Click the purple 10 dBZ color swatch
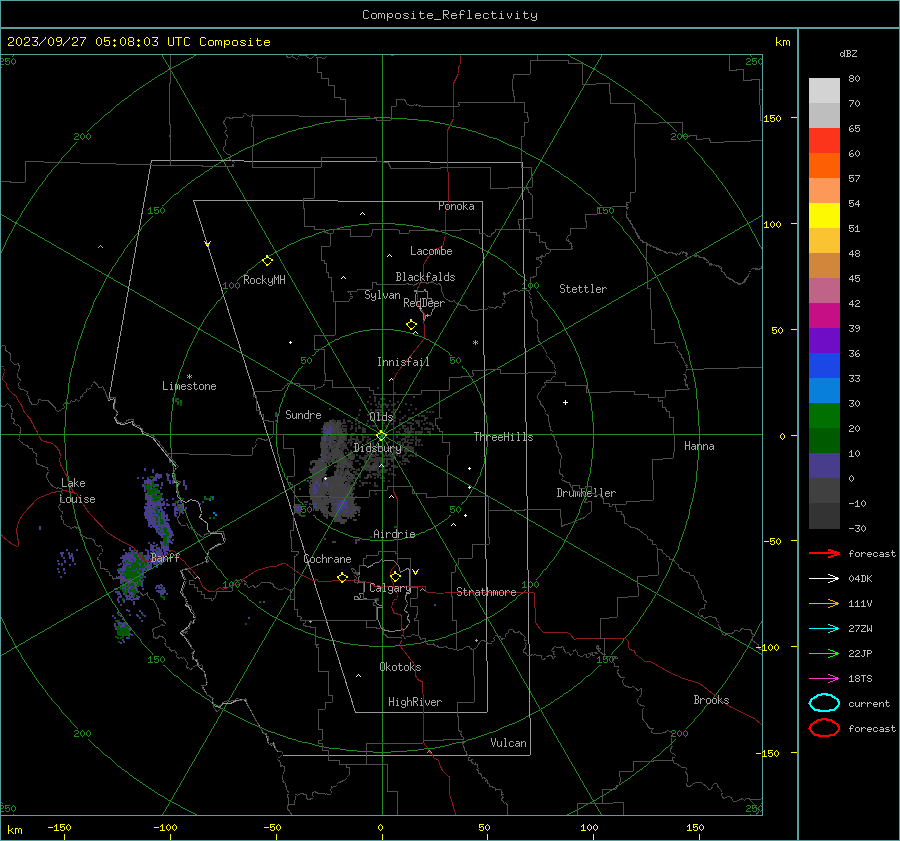Viewport: 900px width, 841px height. (x=824, y=465)
